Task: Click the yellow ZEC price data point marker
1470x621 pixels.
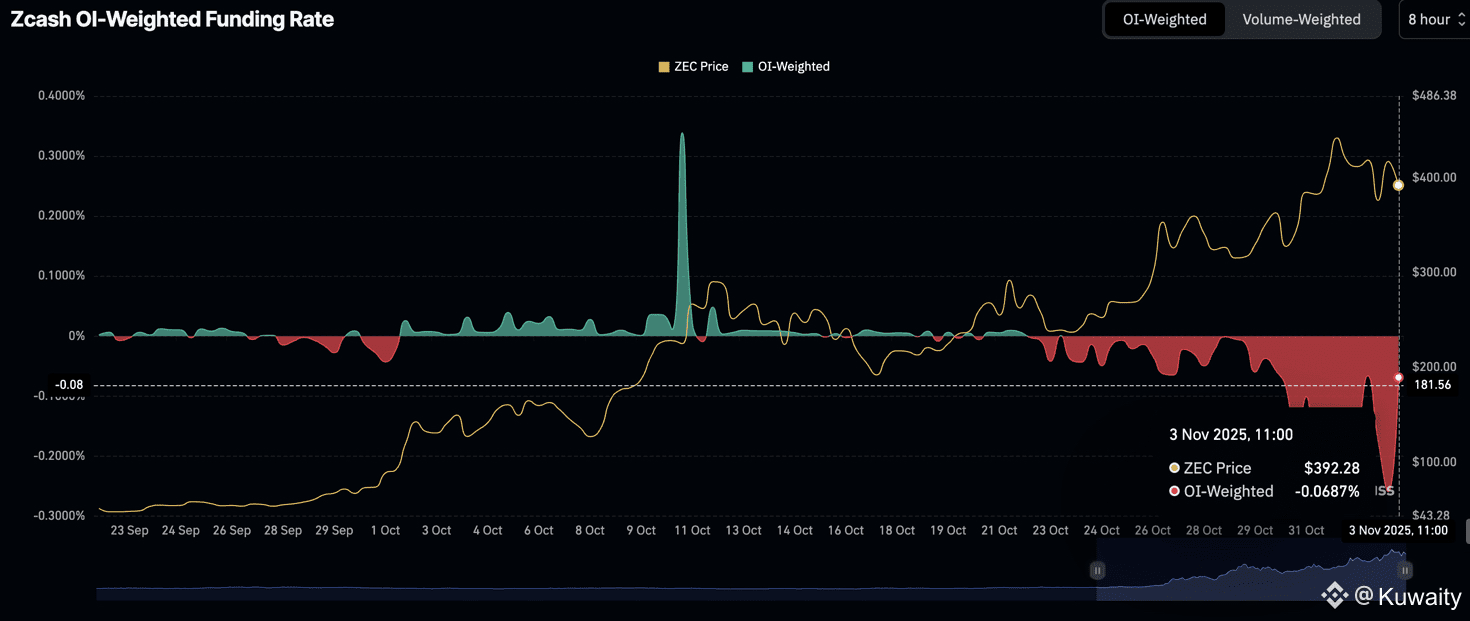Action: tap(1398, 185)
